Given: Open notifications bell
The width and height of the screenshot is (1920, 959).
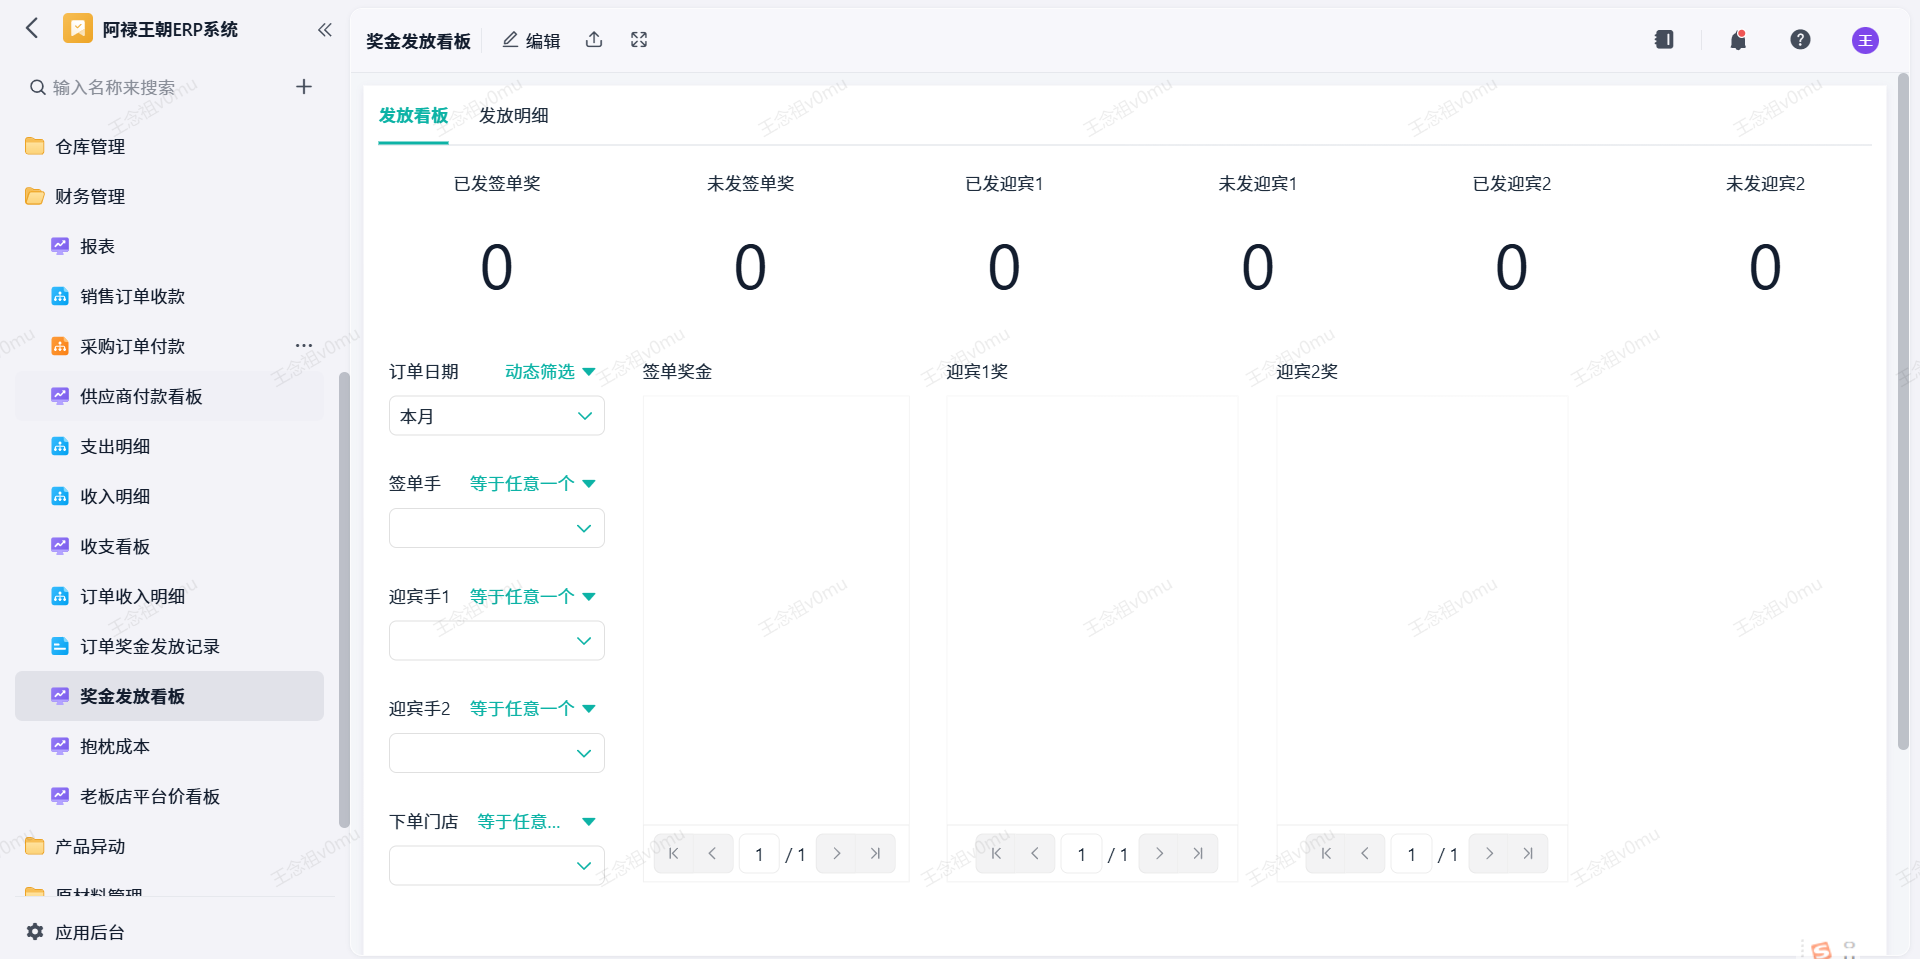Looking at the screenshot, I should [x=1739, y=40].
